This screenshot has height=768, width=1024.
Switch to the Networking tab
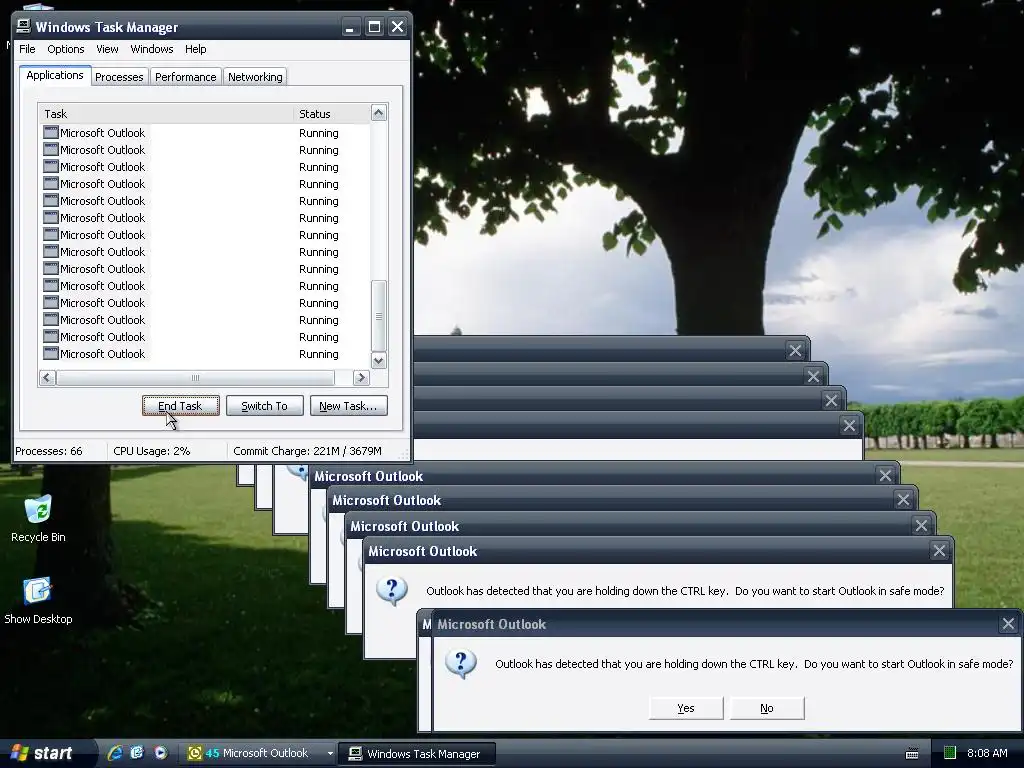(x=255, y=77)
